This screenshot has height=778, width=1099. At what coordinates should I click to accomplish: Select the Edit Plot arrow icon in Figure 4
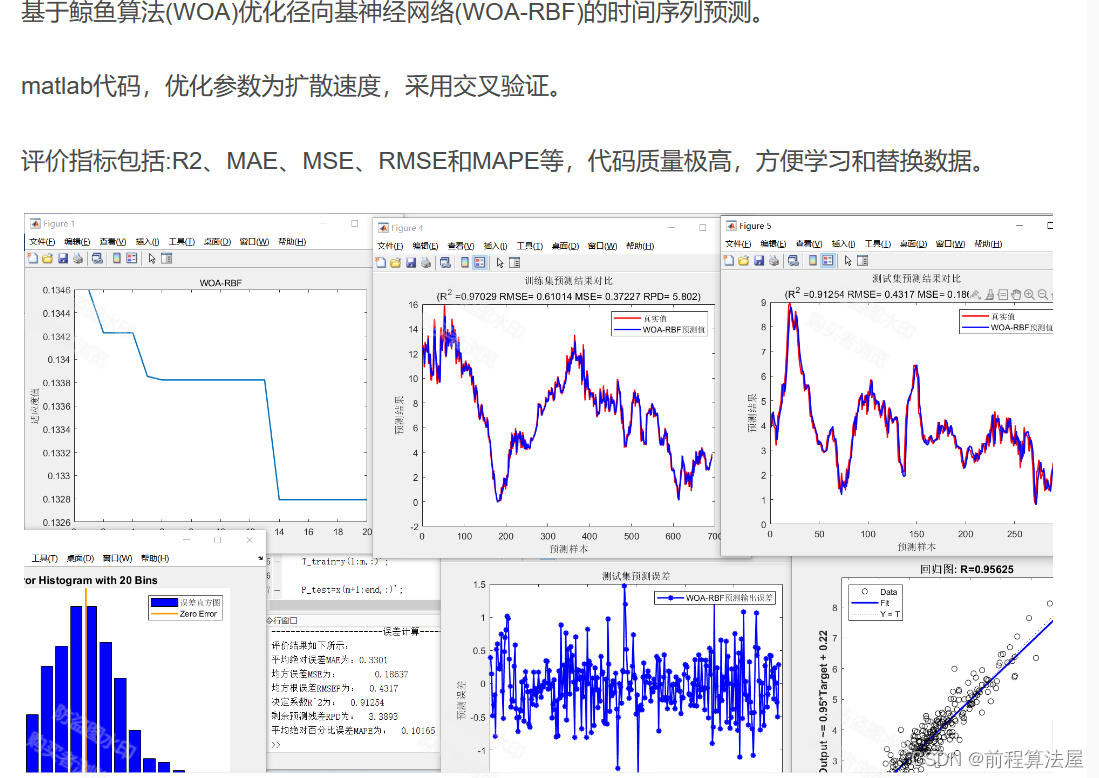point(500,263)
